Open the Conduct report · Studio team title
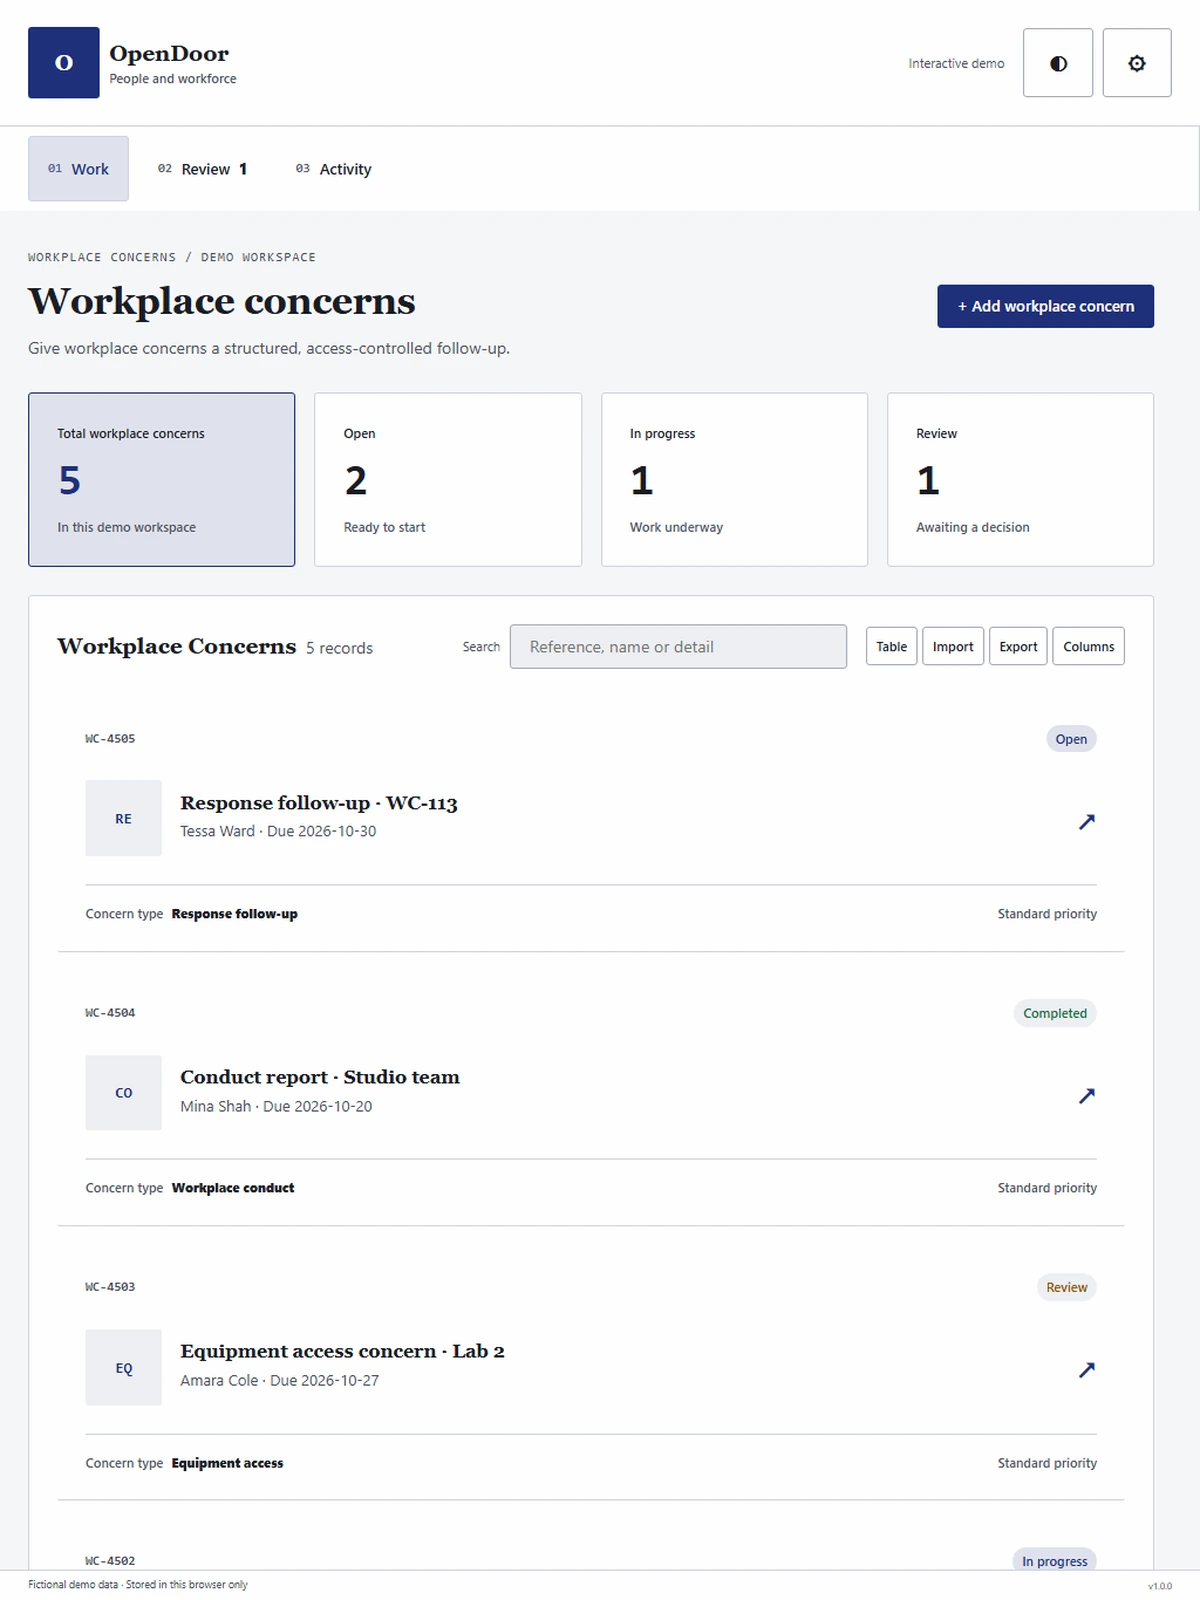 click(320, 1077)
